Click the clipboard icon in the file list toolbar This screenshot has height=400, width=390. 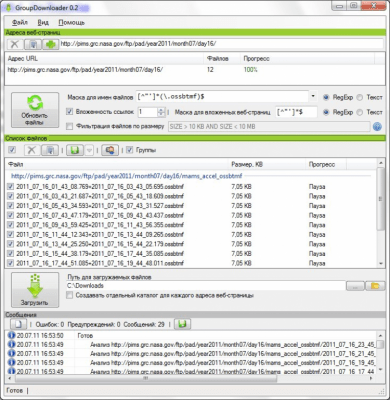click(50, 150)
